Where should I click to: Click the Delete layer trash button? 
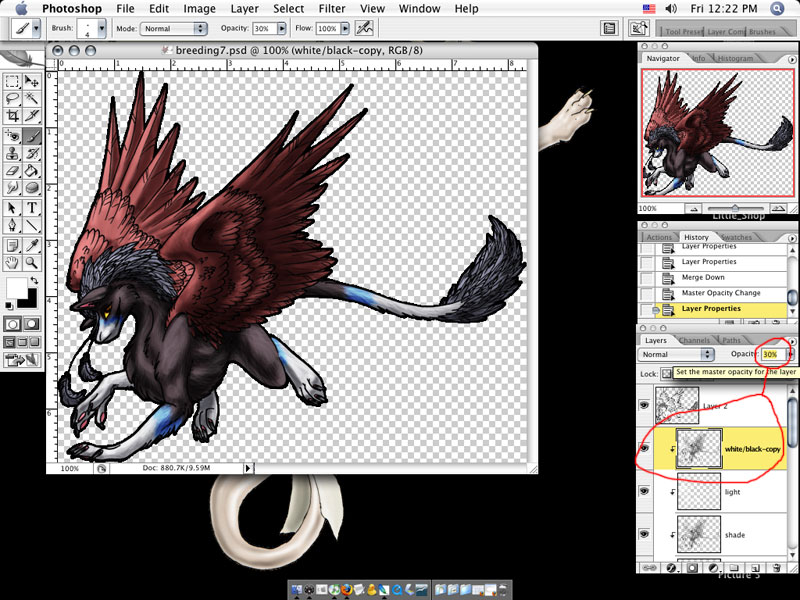(776, 567)
